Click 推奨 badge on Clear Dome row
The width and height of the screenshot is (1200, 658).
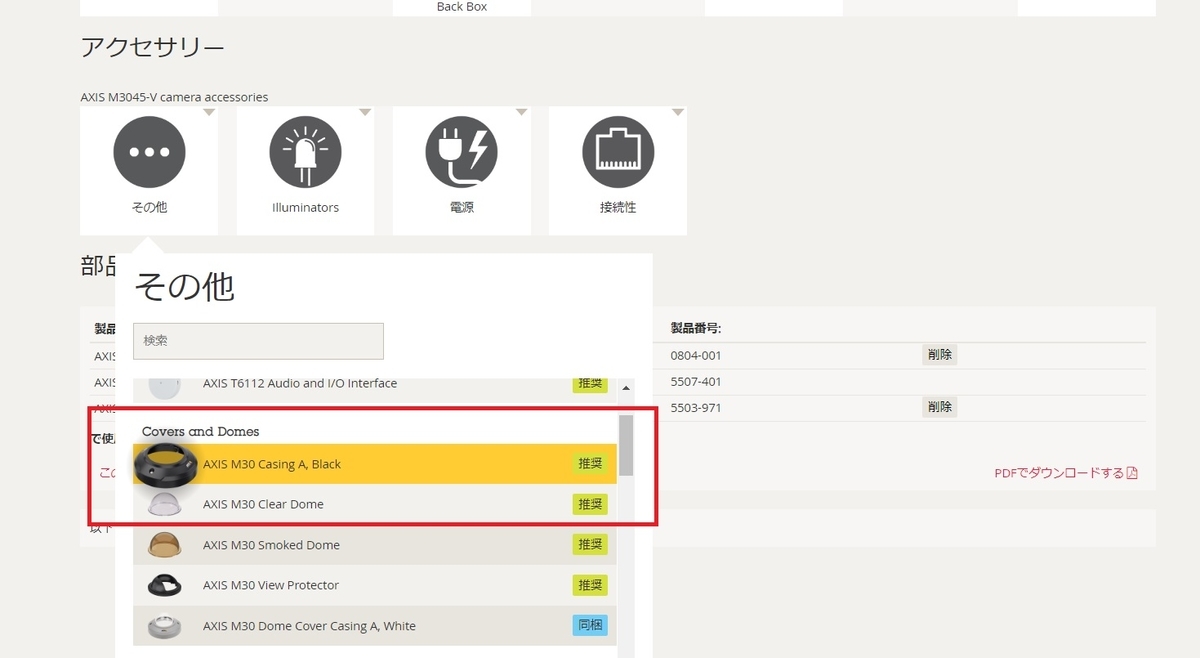pos(590,505)
